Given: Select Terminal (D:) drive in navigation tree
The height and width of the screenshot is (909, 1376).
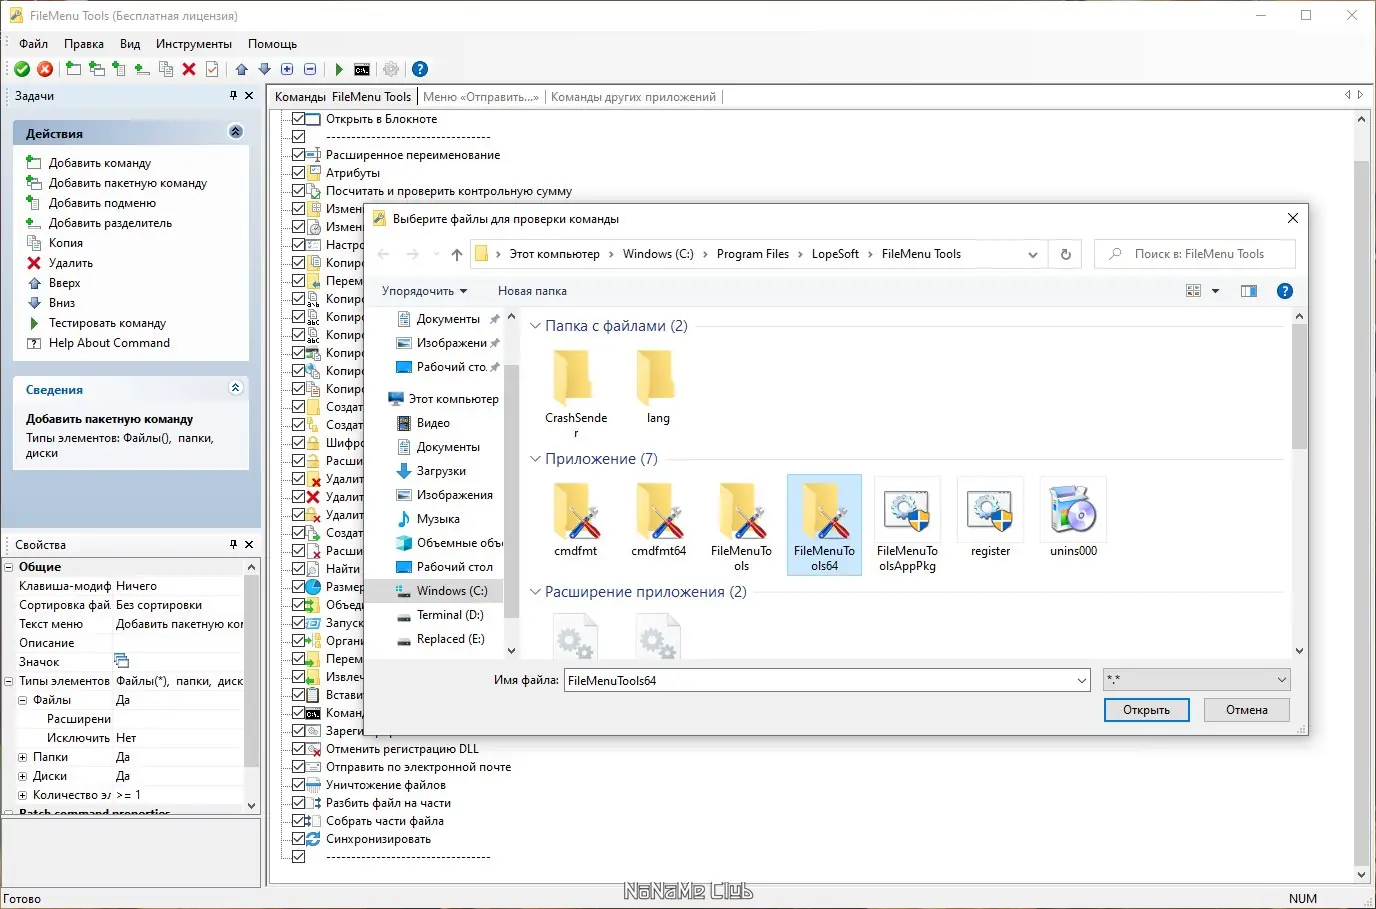Looking at the screenshot, I should pyautogui.click(x=450, y=615).
